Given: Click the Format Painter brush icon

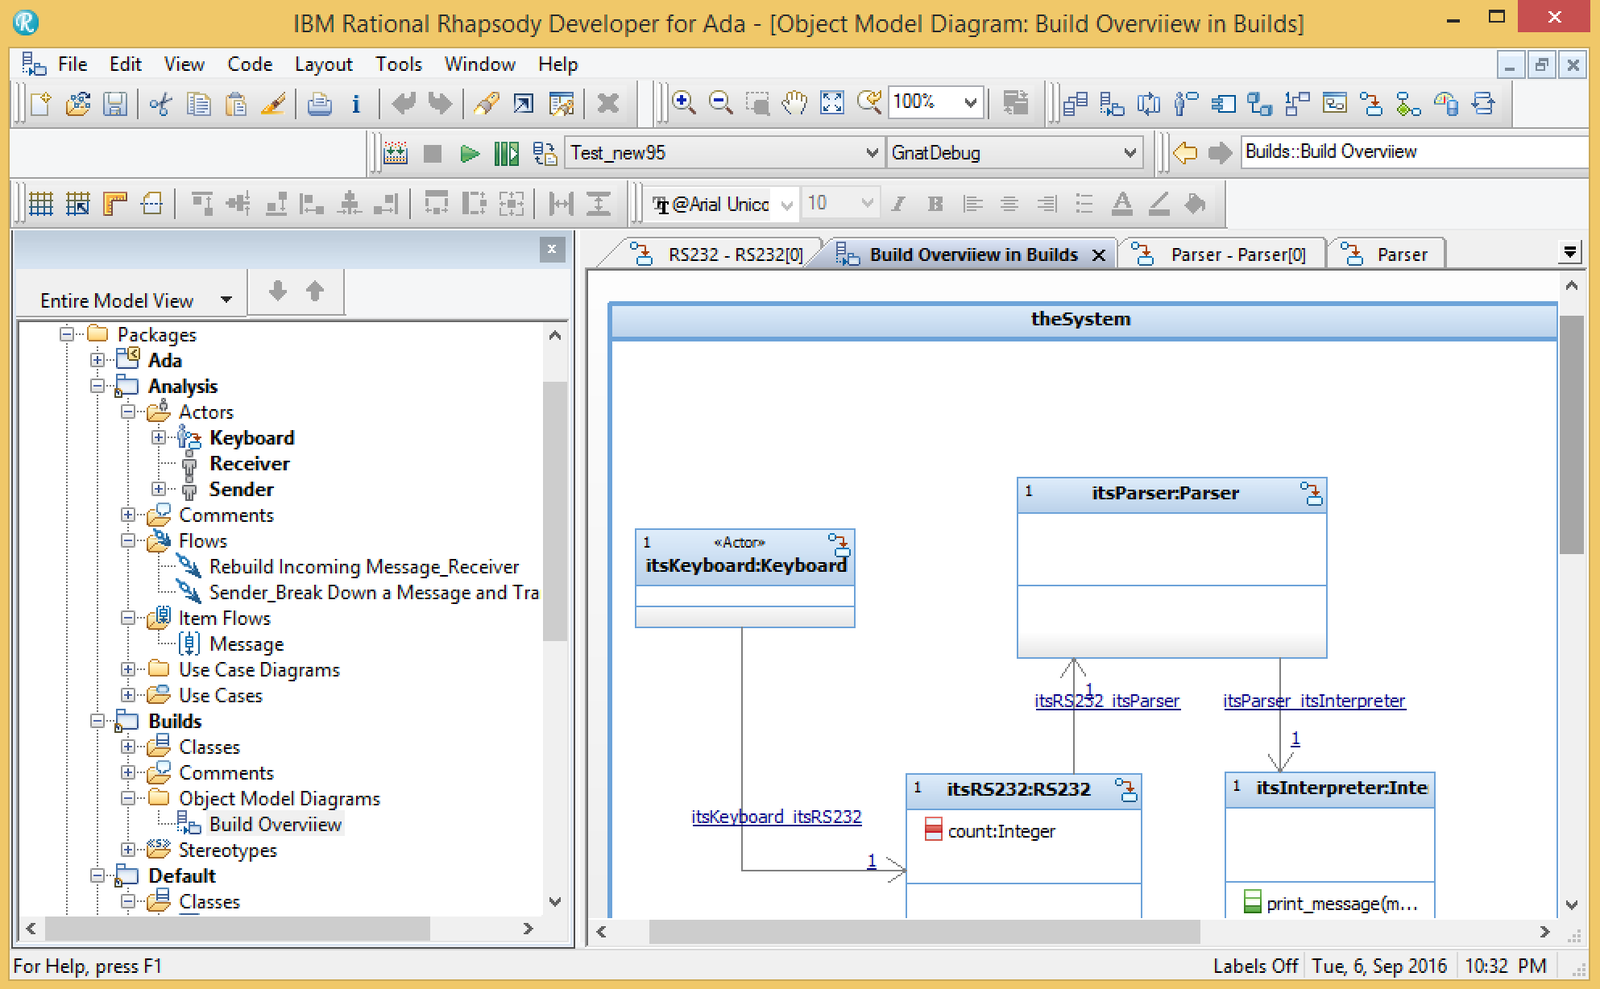Looking at the screenshot, I should coord(272,103).
